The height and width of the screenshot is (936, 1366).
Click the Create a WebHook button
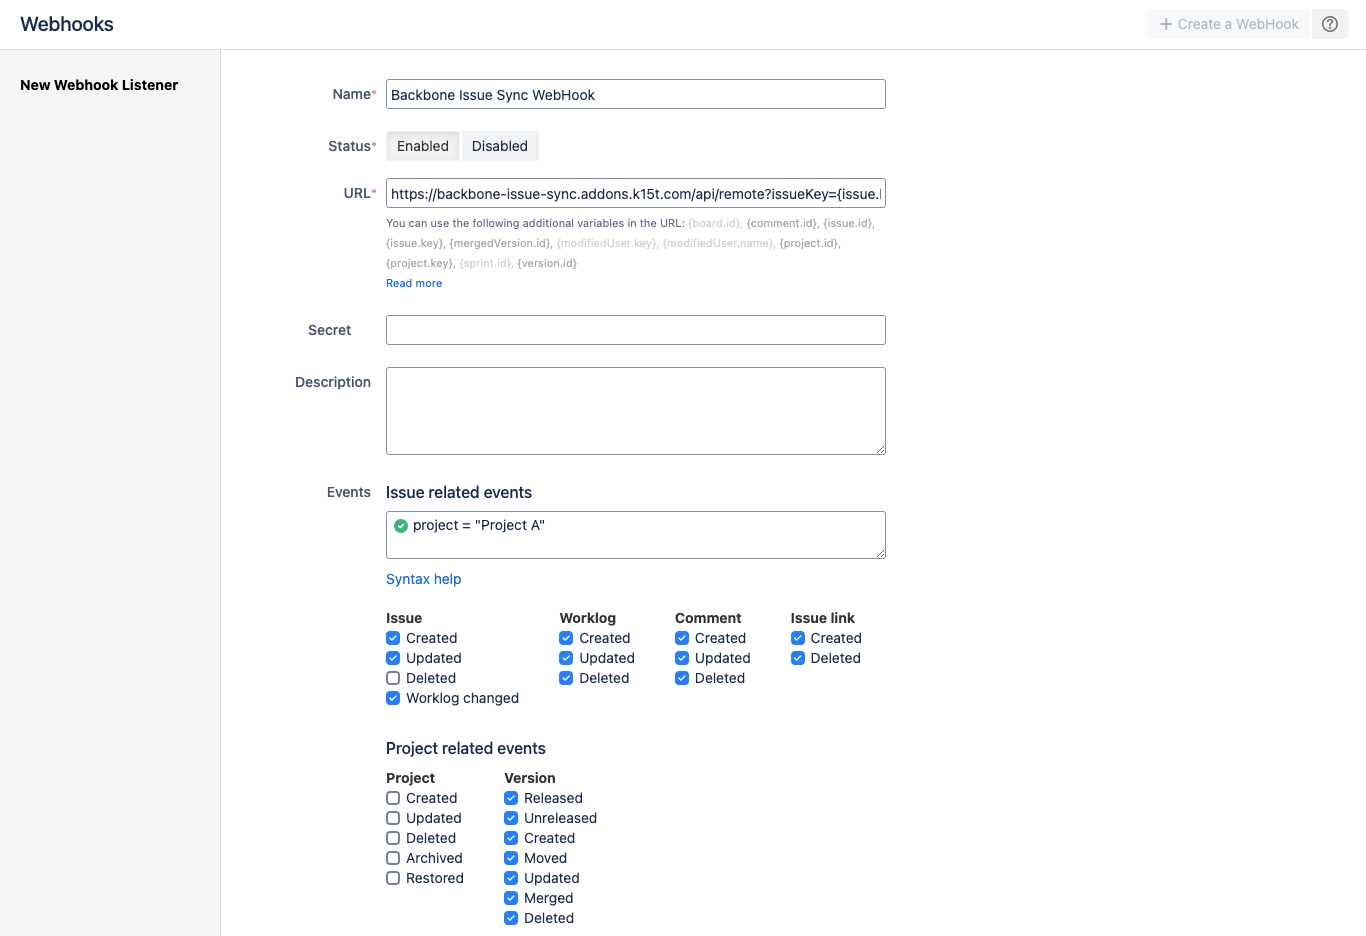point(1228,23)
